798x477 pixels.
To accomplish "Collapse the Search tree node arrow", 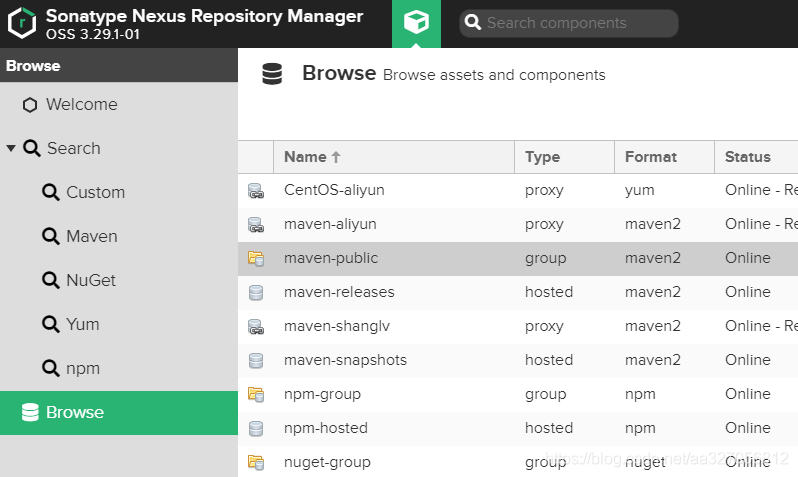I will pyautogui.click(x=11, y=148).
